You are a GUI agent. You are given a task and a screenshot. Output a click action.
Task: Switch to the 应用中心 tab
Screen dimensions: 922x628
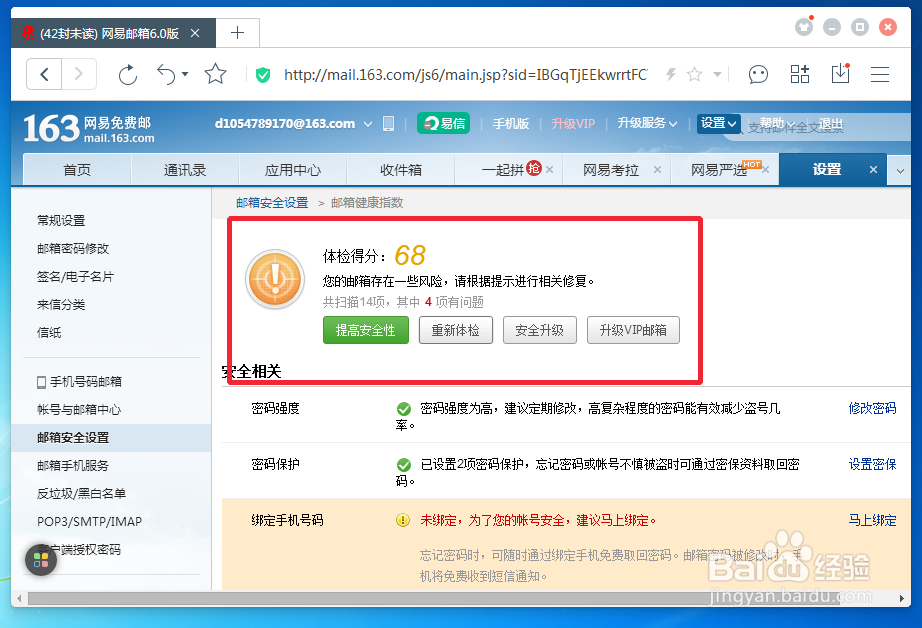pyautogui.click(x=293, y=170)
